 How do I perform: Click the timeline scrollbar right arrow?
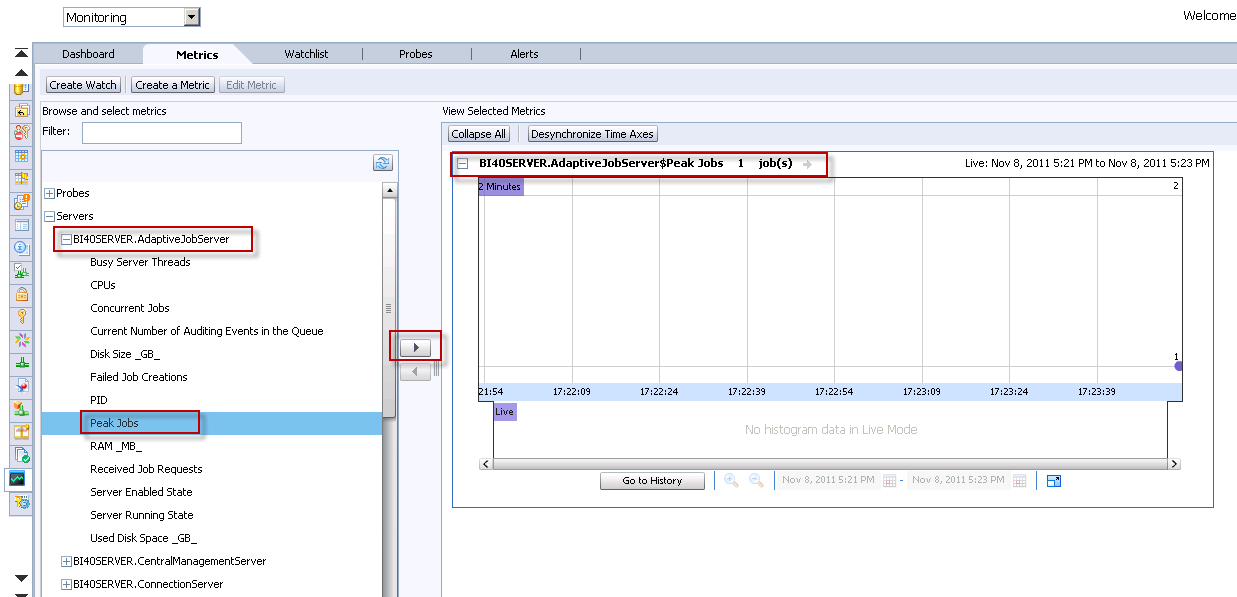coord(1175,464)
